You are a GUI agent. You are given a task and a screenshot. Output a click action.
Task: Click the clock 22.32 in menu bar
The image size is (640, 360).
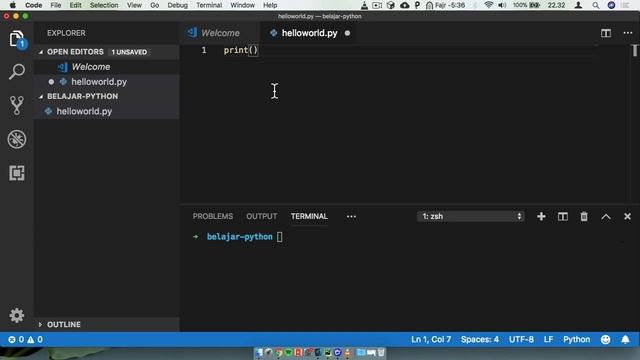pyautogui.click(x=556, y=5)
